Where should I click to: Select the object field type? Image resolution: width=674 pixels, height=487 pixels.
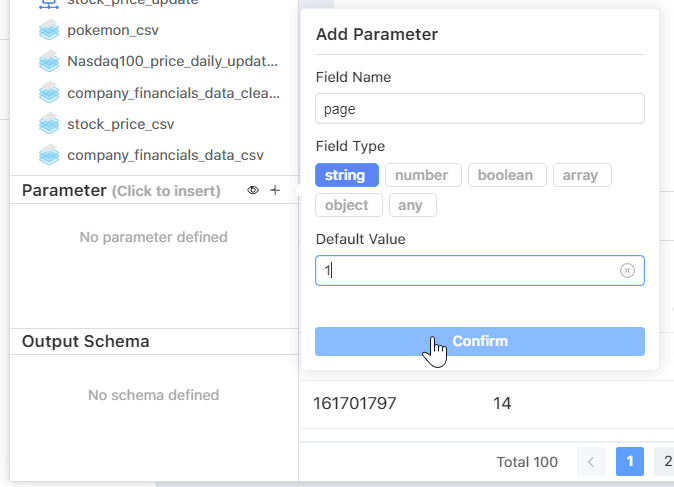[347, 205]
